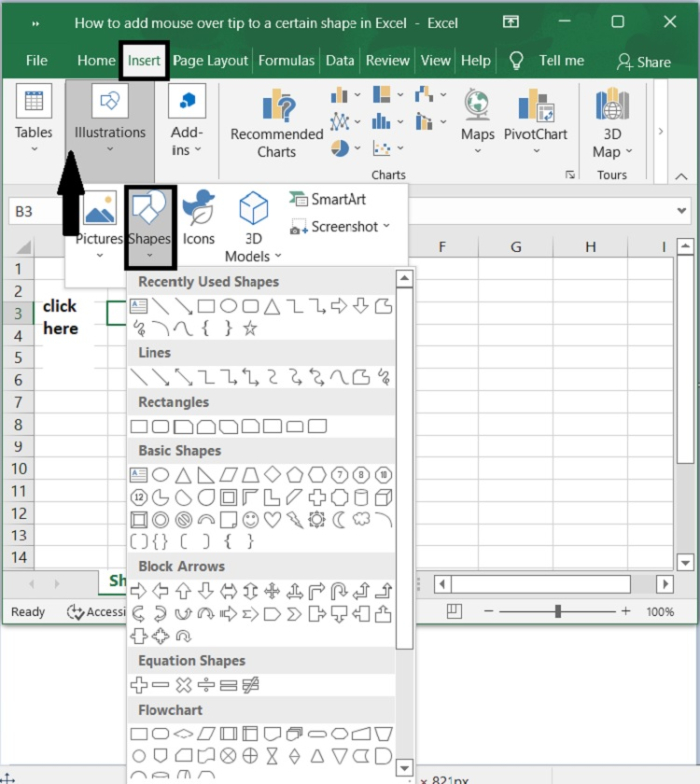Expand the formula bar chevron
This screenshot has width=700, height=784.
tap(681, 211)
